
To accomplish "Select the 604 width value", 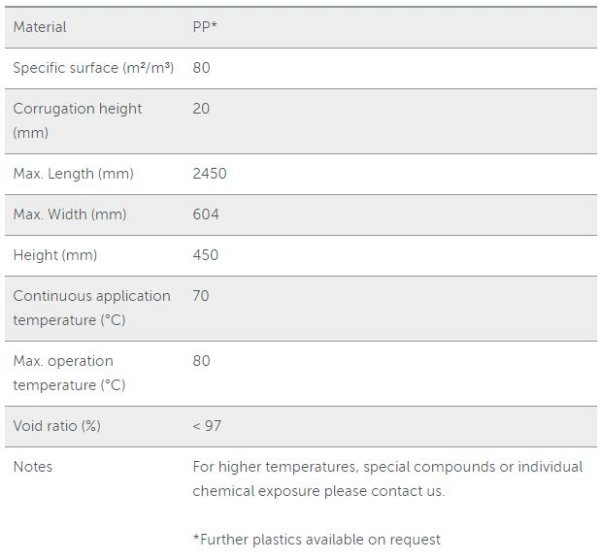I will click(x=205, y=215).
